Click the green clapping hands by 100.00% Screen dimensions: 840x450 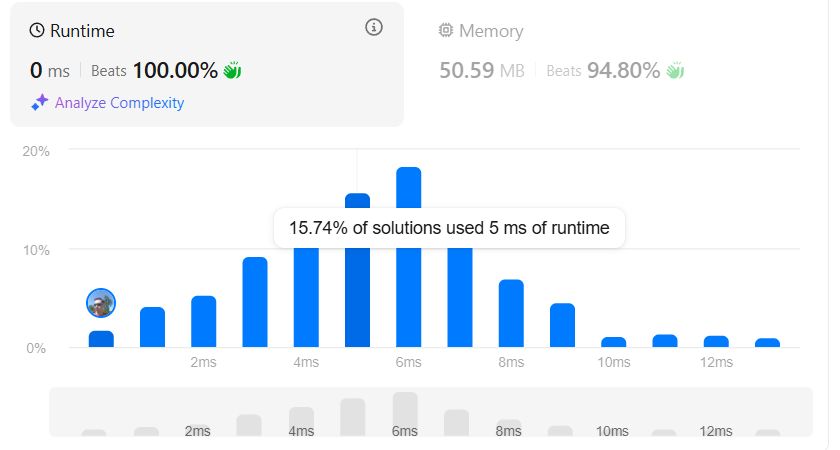pyautogui.click(x=232, y=70)
